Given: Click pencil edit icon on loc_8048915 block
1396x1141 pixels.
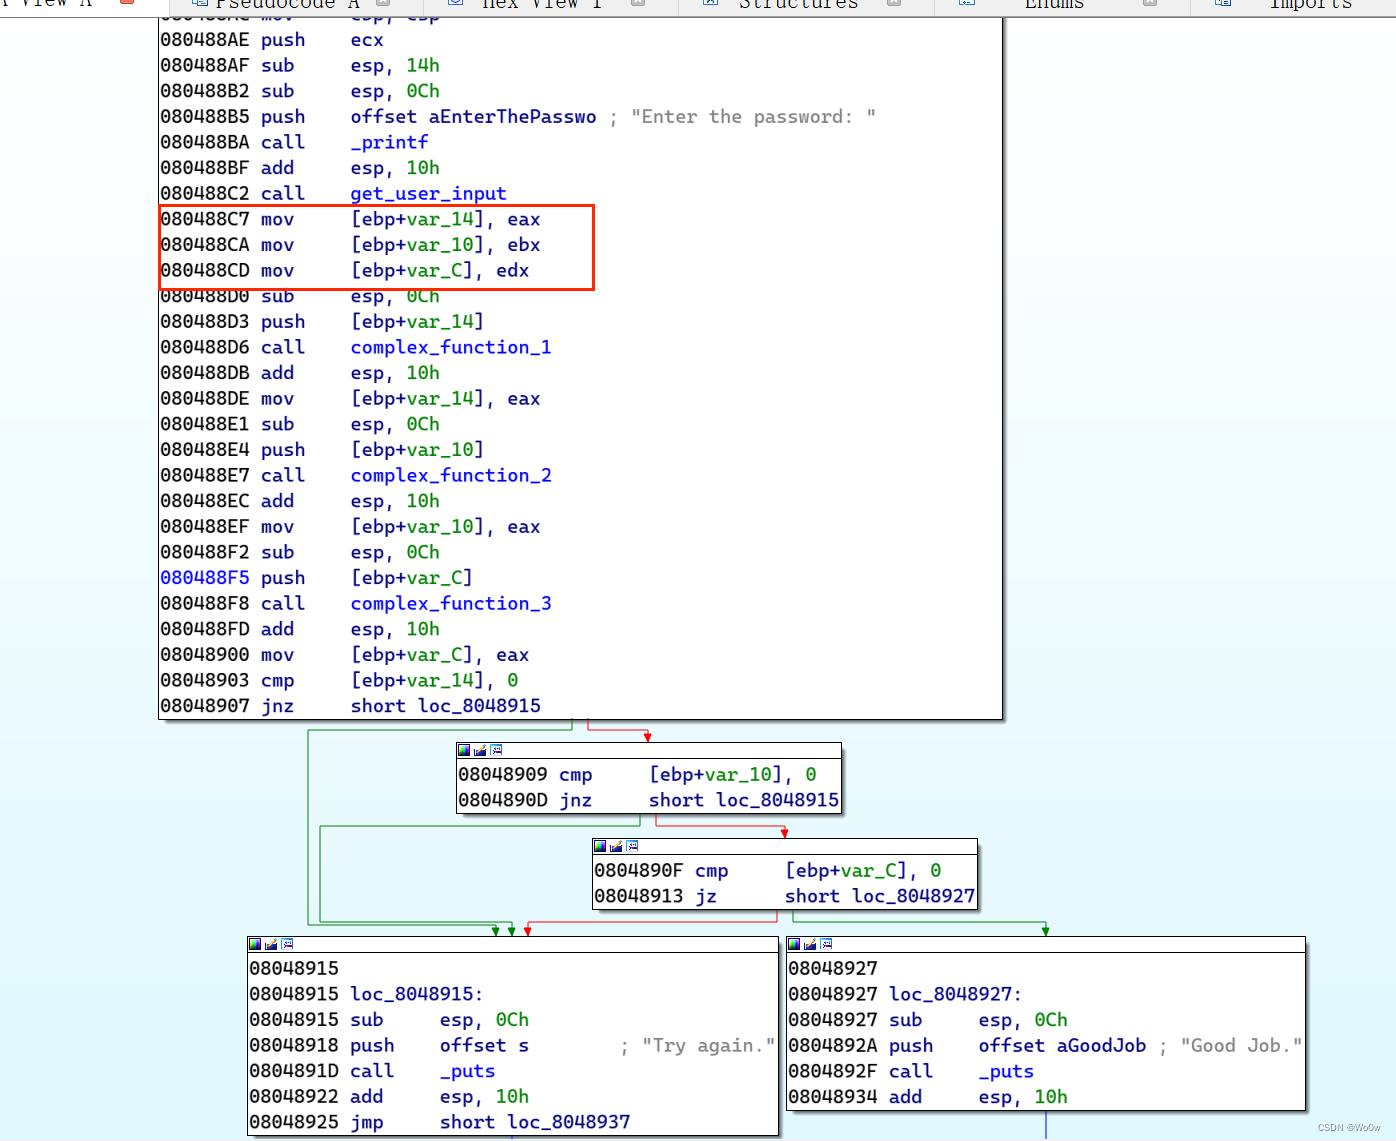Looking at the screenshot, I should coord(271,944).
